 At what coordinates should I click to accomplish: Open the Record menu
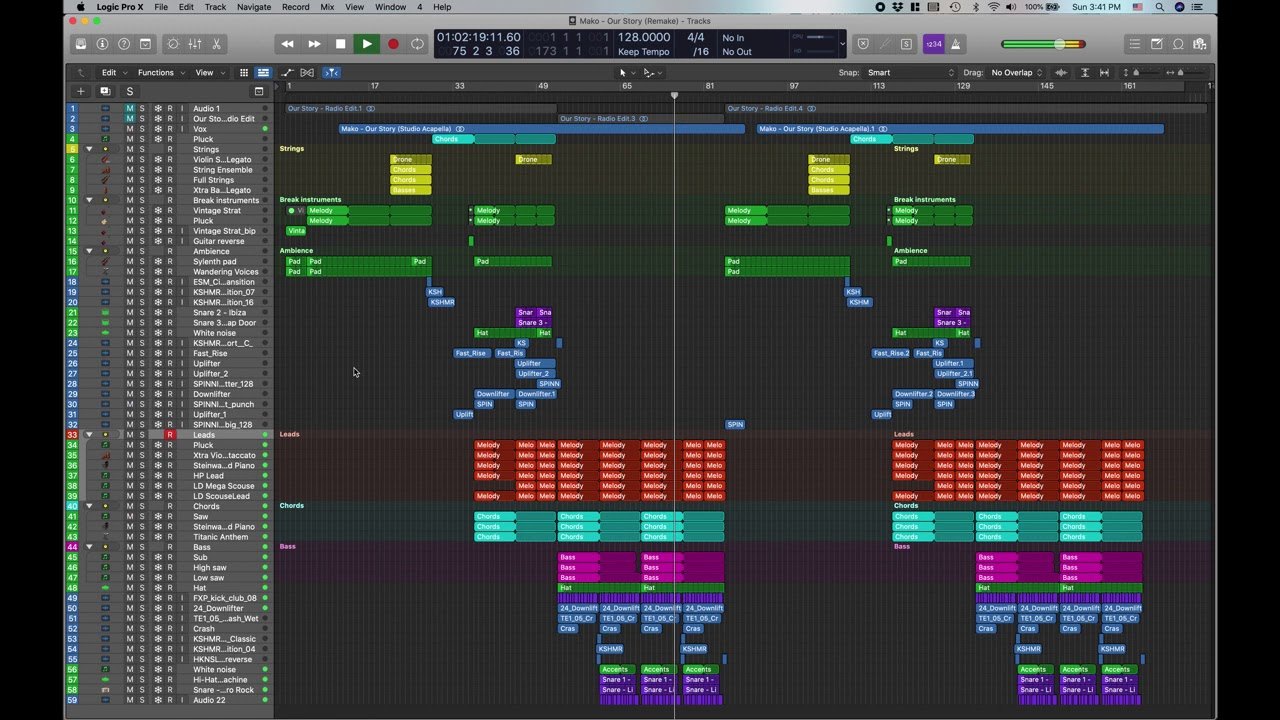pyautogui.click(x=296, y=7)
